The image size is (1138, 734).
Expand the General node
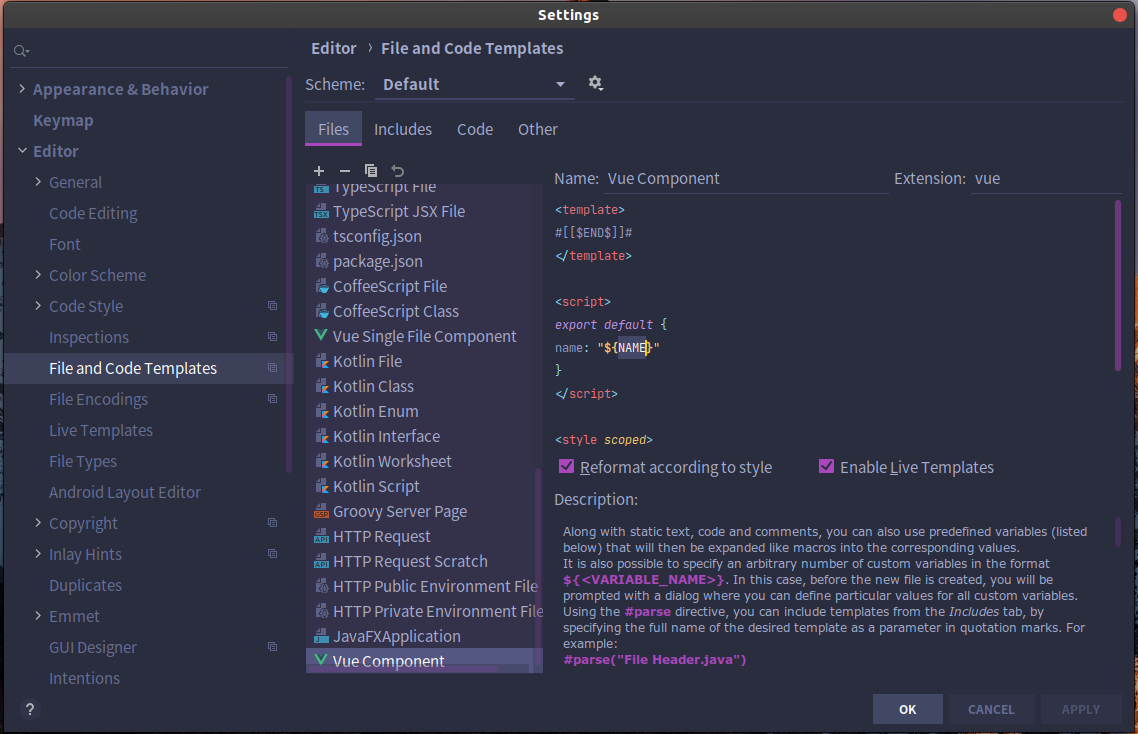coord(38,182)
